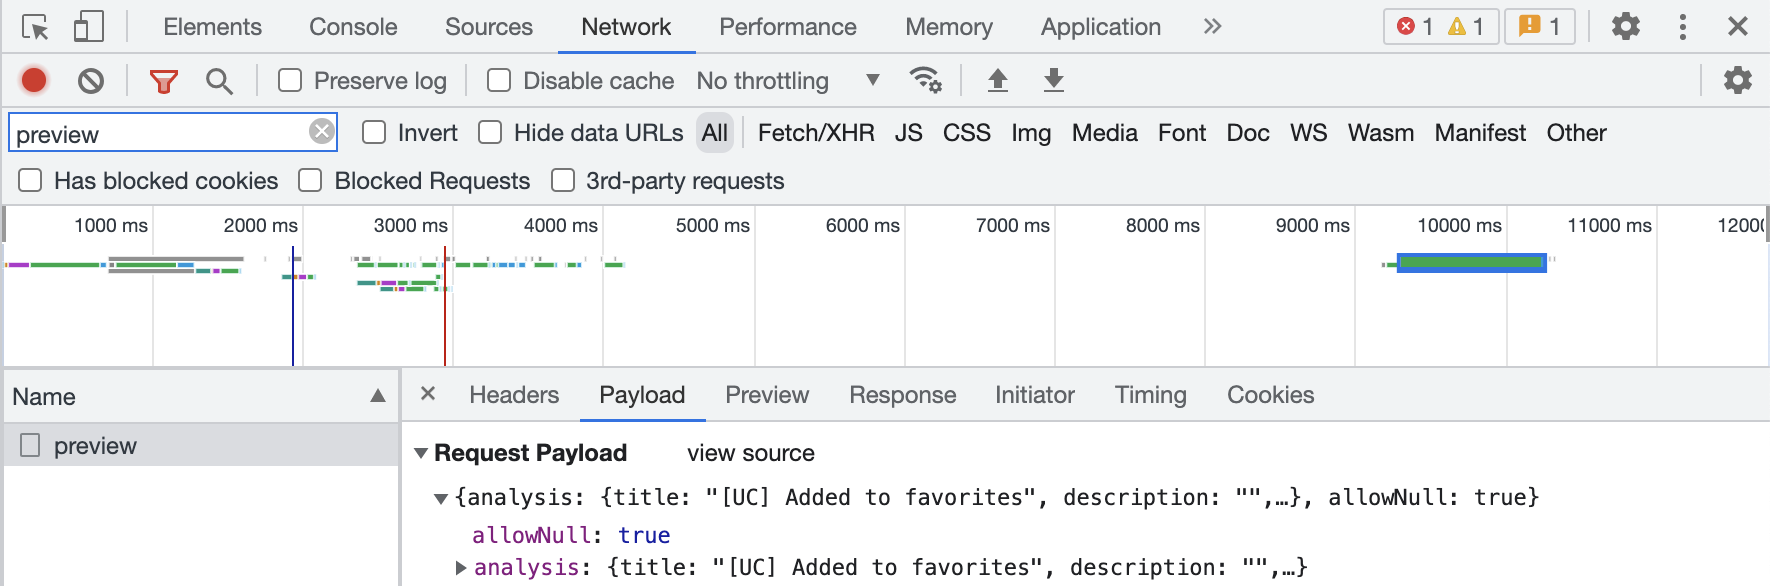
Task: Stop recording network log
Action: click(x=34, y=80)
